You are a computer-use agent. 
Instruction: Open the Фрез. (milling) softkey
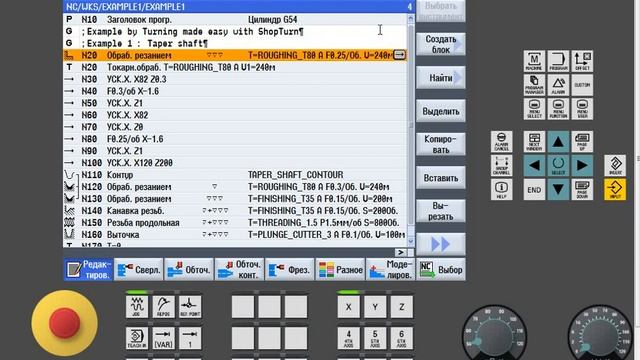pos(290,269)
